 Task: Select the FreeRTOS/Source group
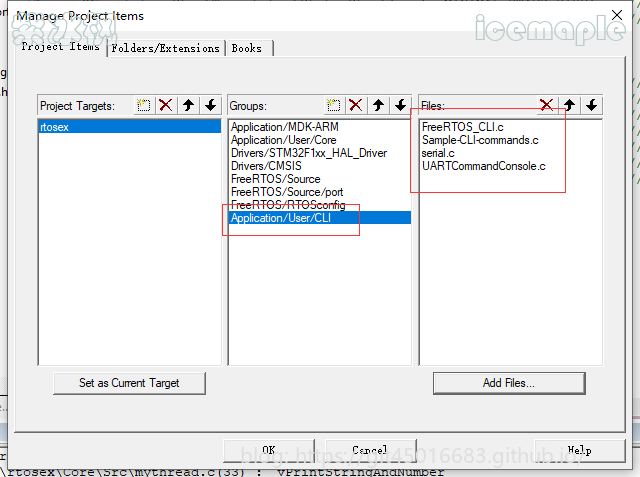[320, 179]
